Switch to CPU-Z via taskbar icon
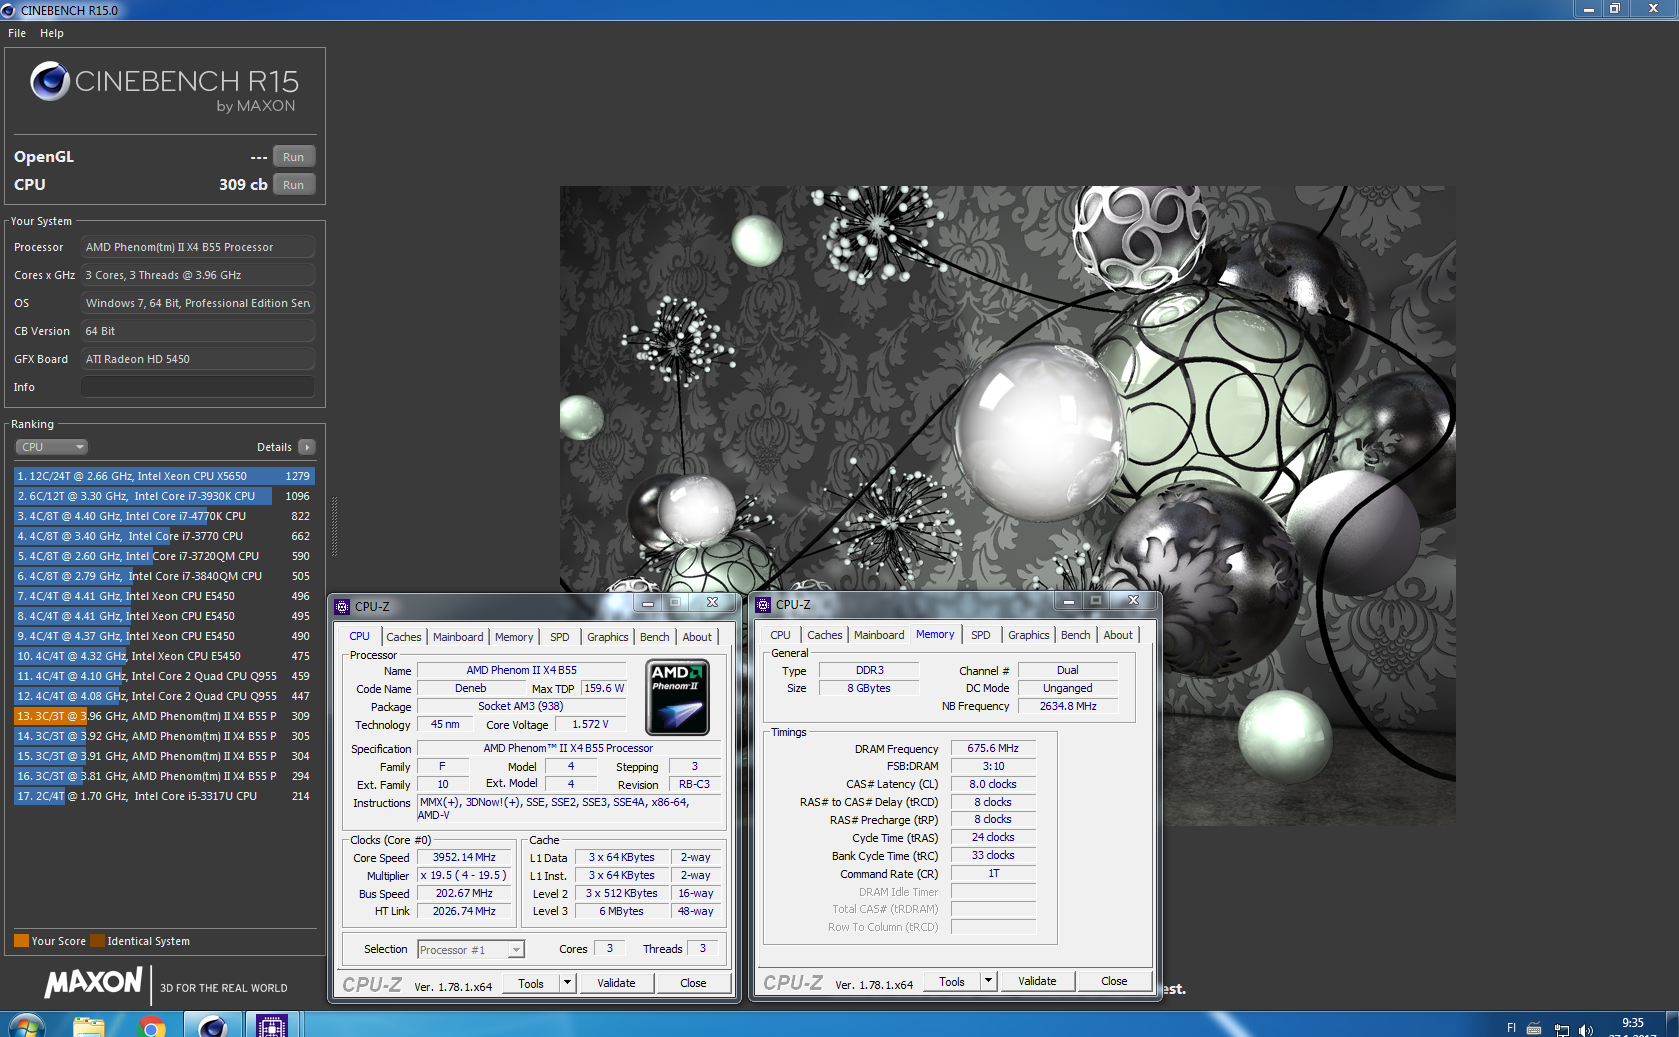Viewport: 1679px width, 1037px height. point(271,1025)
